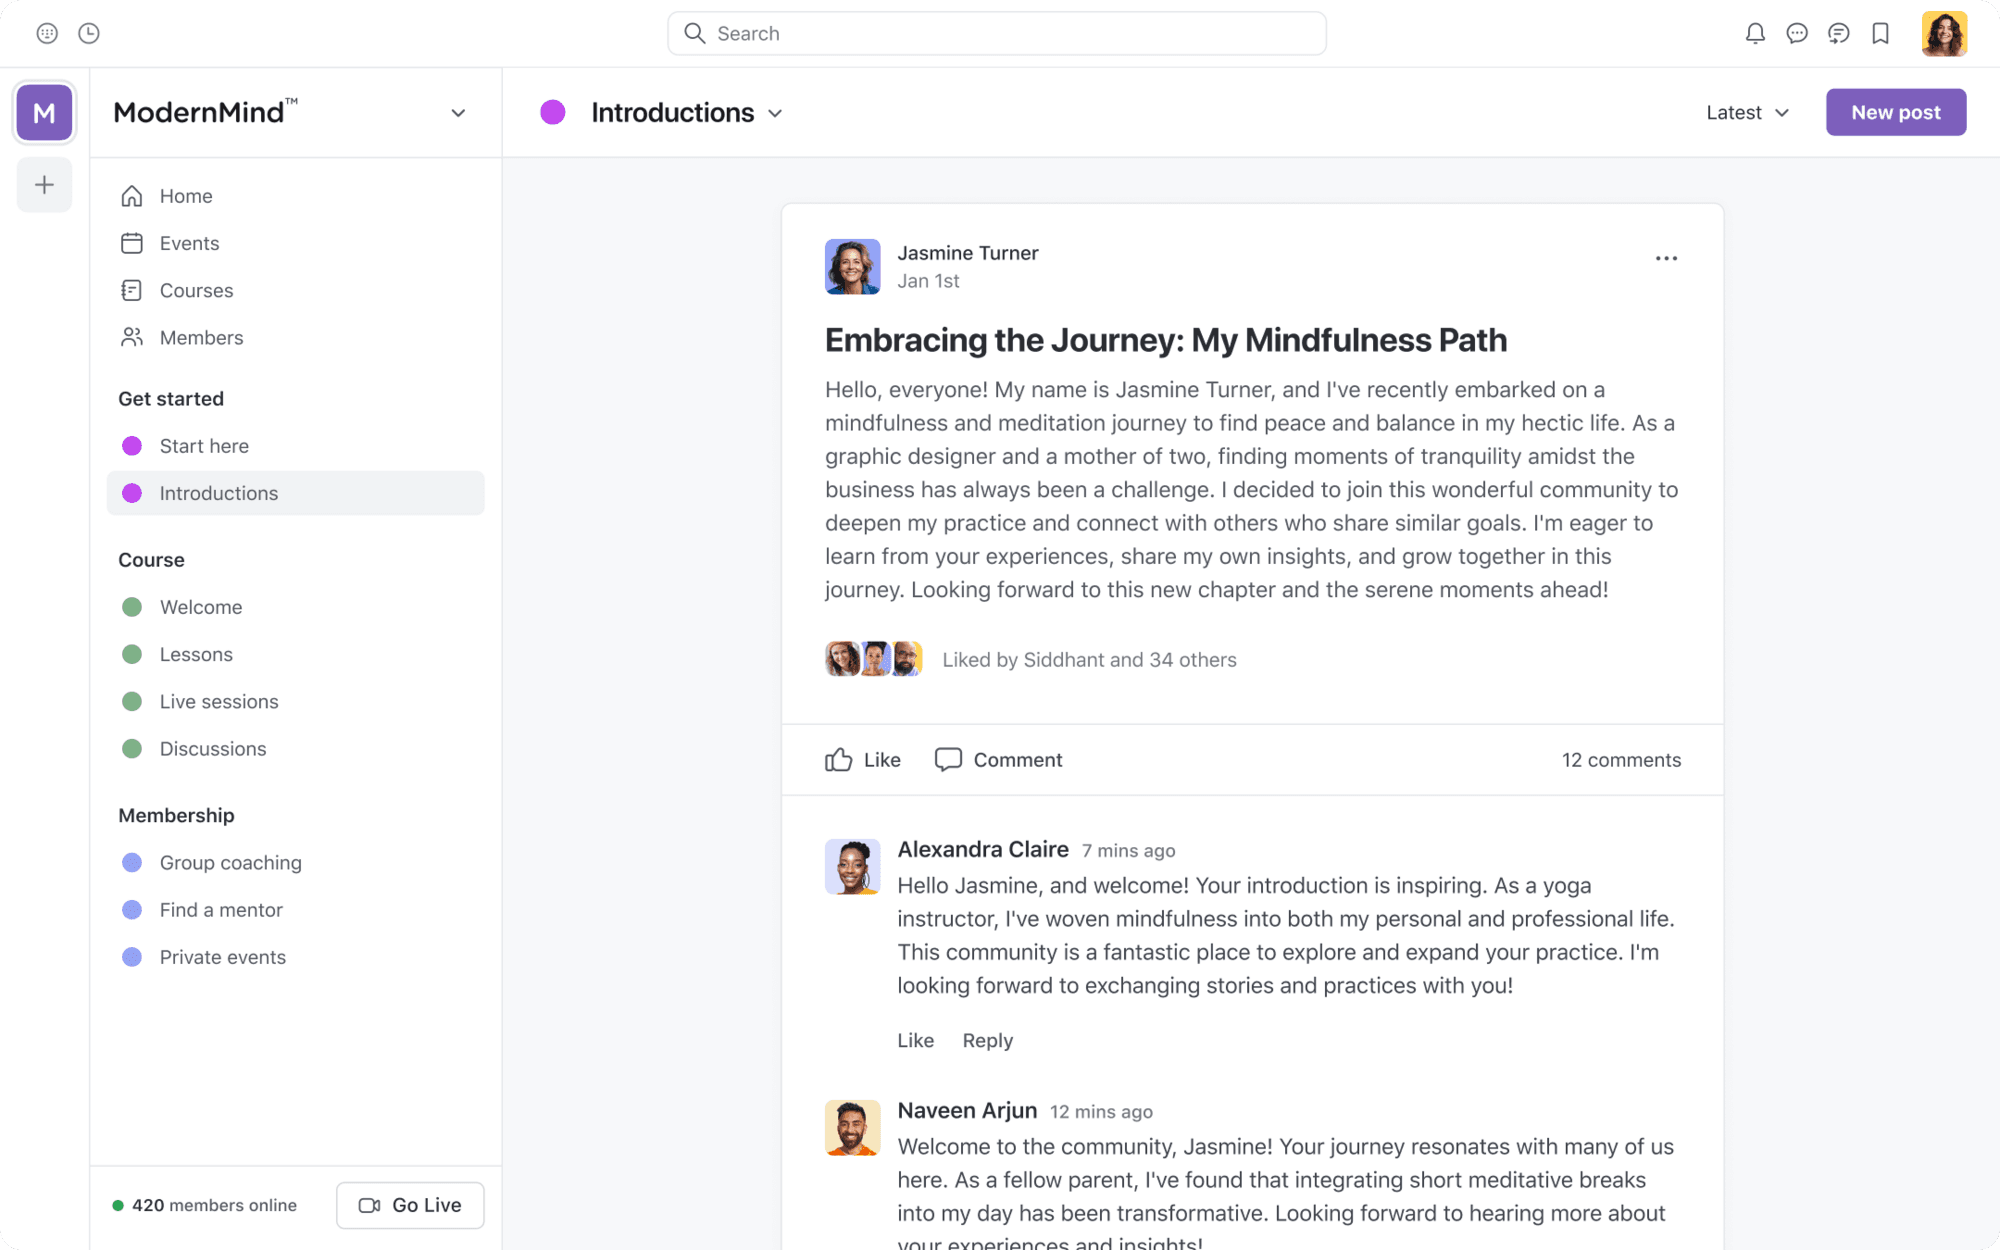Click the Events icon in sidebar
This screenshot has width=2000, height=1250.
tap(131, 242)
